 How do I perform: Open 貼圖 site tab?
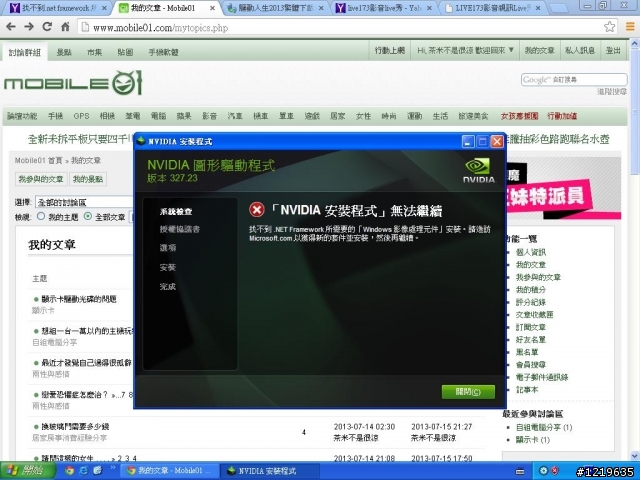point(125,52)
